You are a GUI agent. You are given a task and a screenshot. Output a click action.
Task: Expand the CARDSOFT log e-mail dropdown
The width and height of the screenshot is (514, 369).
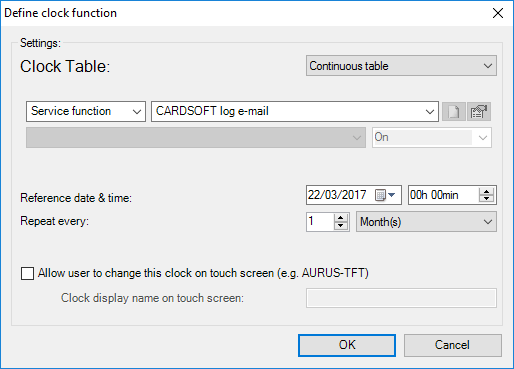(295, 111)
